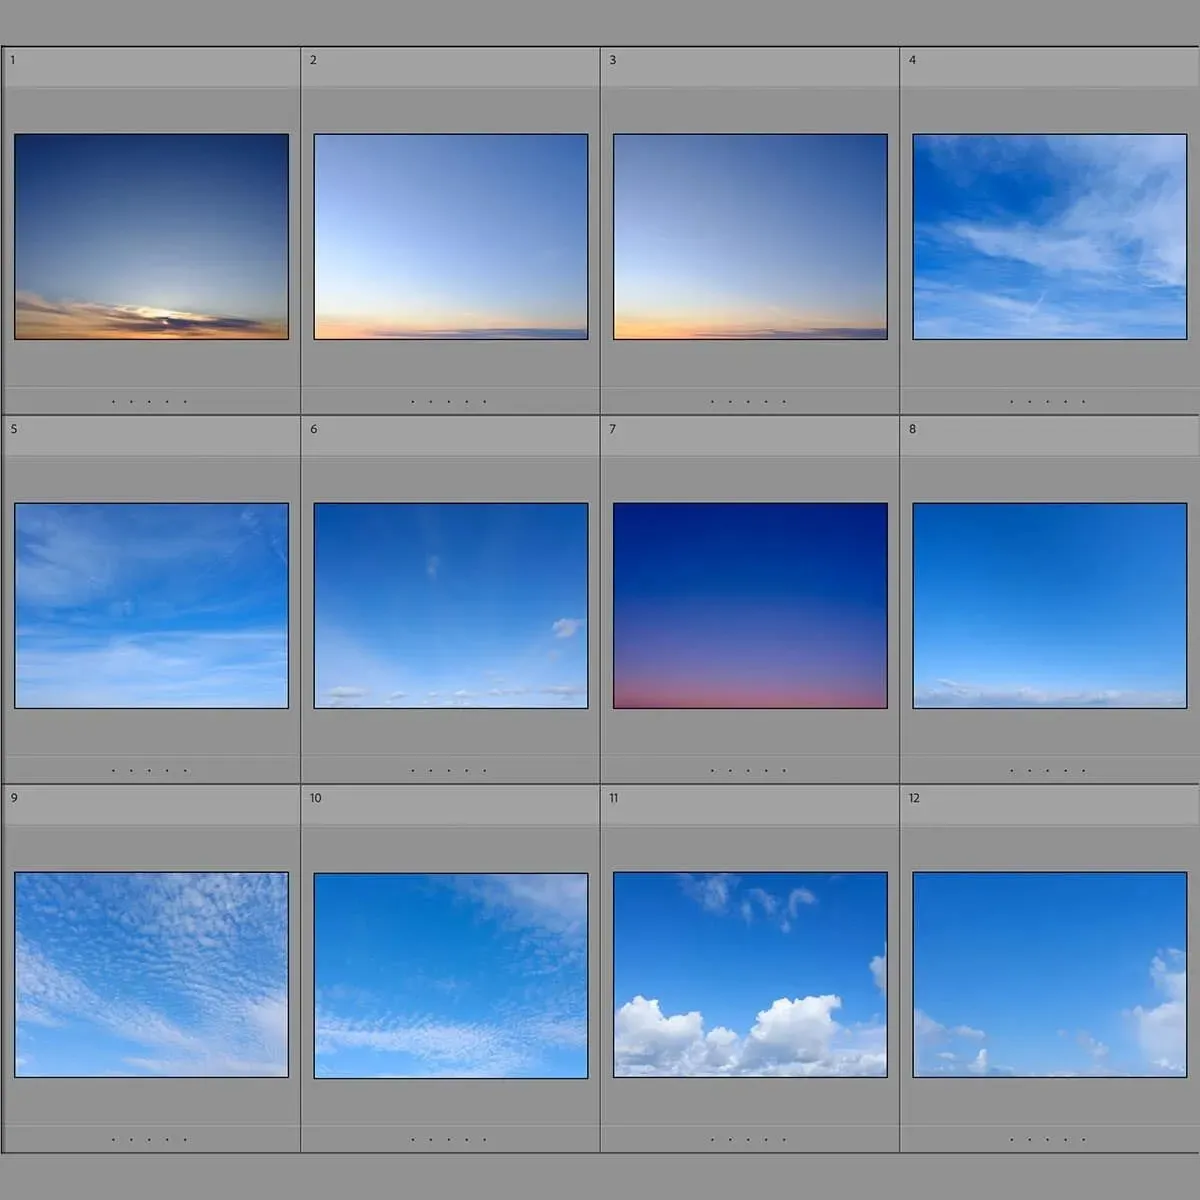This screenshot has height=1200, width=1200.
Task: Apply a five-star rating to photo 7
Action: 784,771
